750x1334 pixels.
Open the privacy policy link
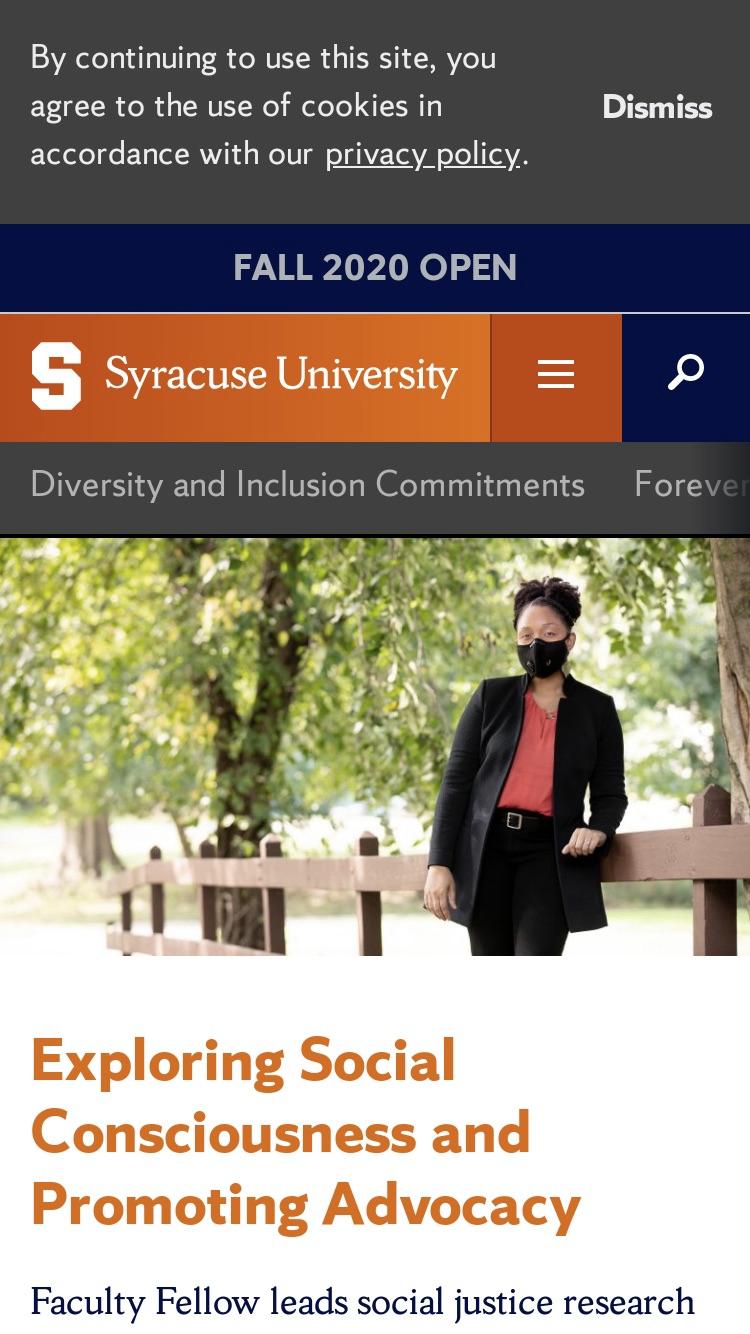click(422, 154)
